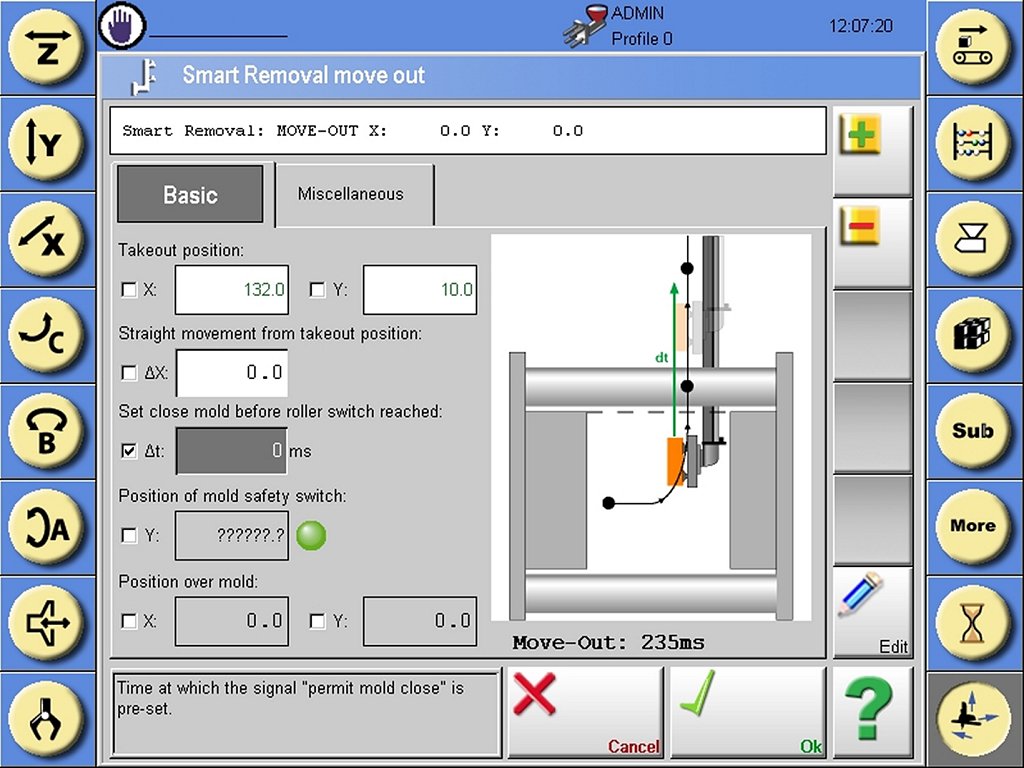Confirm settings with Ok button

pyautogui.click(x=747, y=712)
